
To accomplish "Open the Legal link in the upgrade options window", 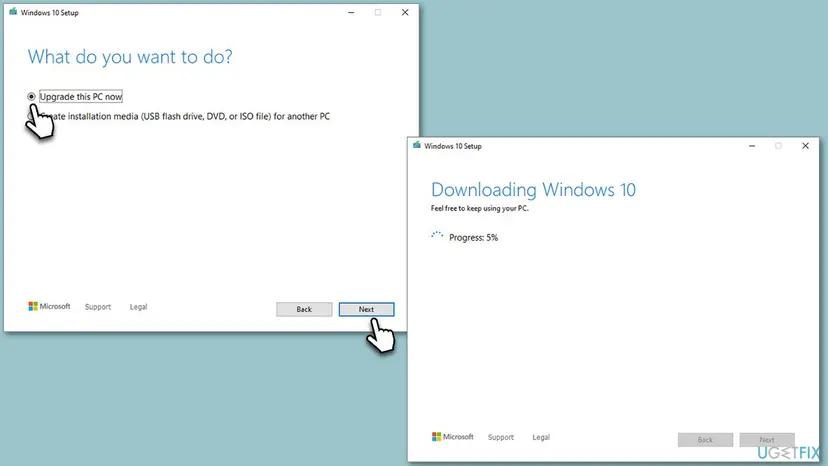I will [138, 306].
